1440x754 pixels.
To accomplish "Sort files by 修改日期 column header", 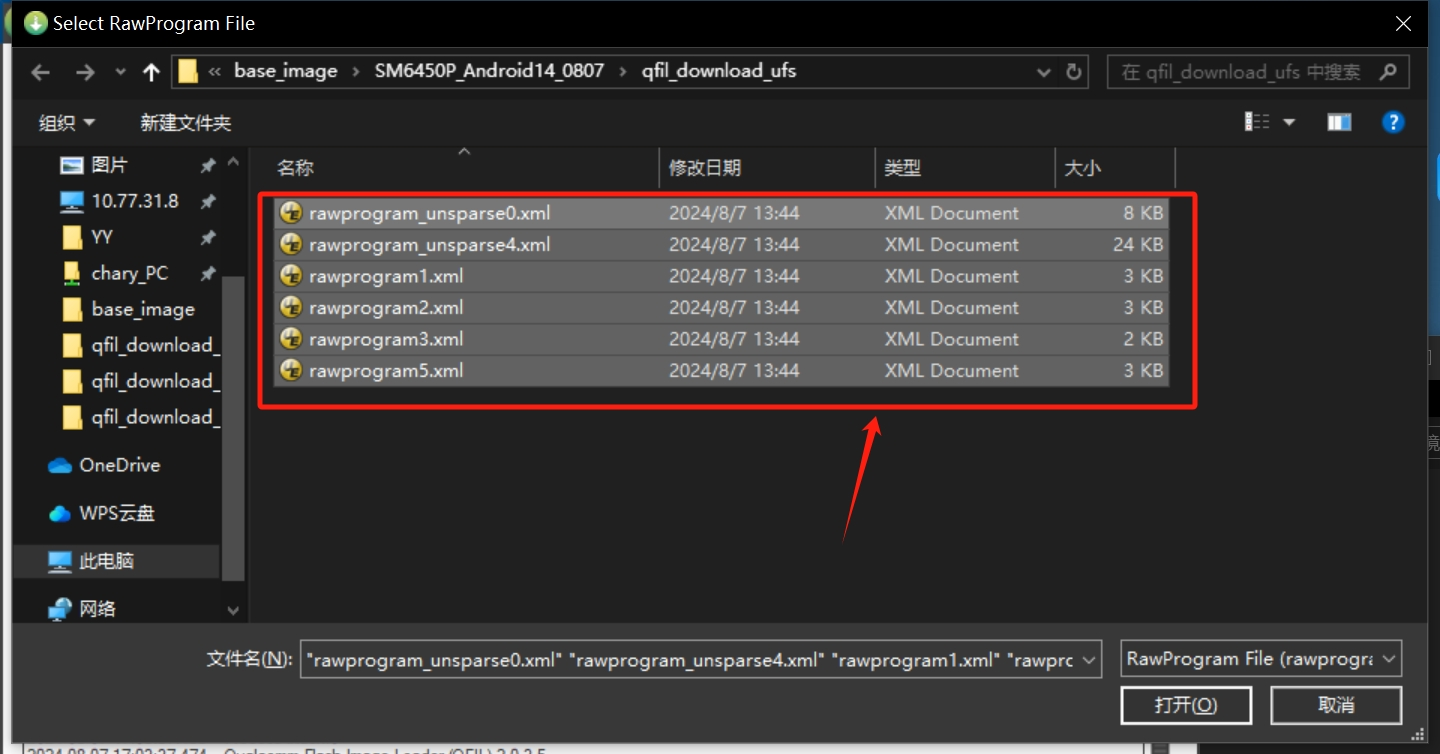I will point(705,168).
